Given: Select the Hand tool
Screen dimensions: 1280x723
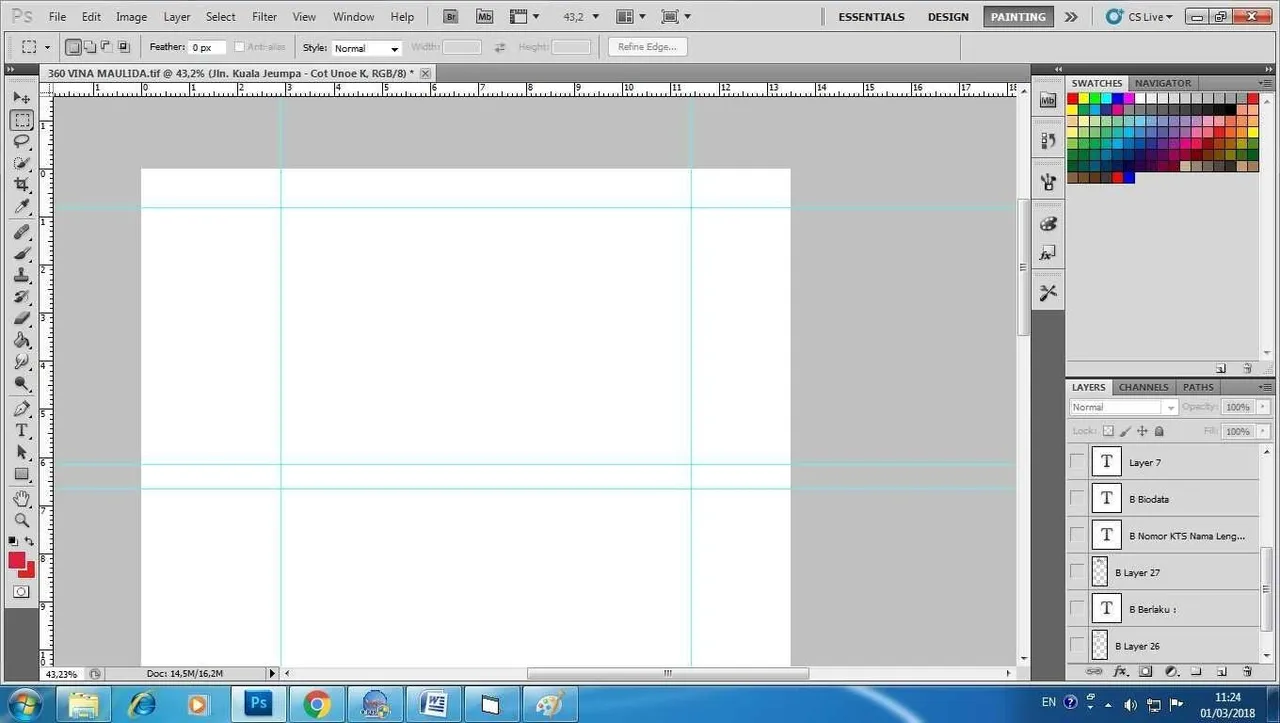Looking at the screenshot, I should click(21, 498).
